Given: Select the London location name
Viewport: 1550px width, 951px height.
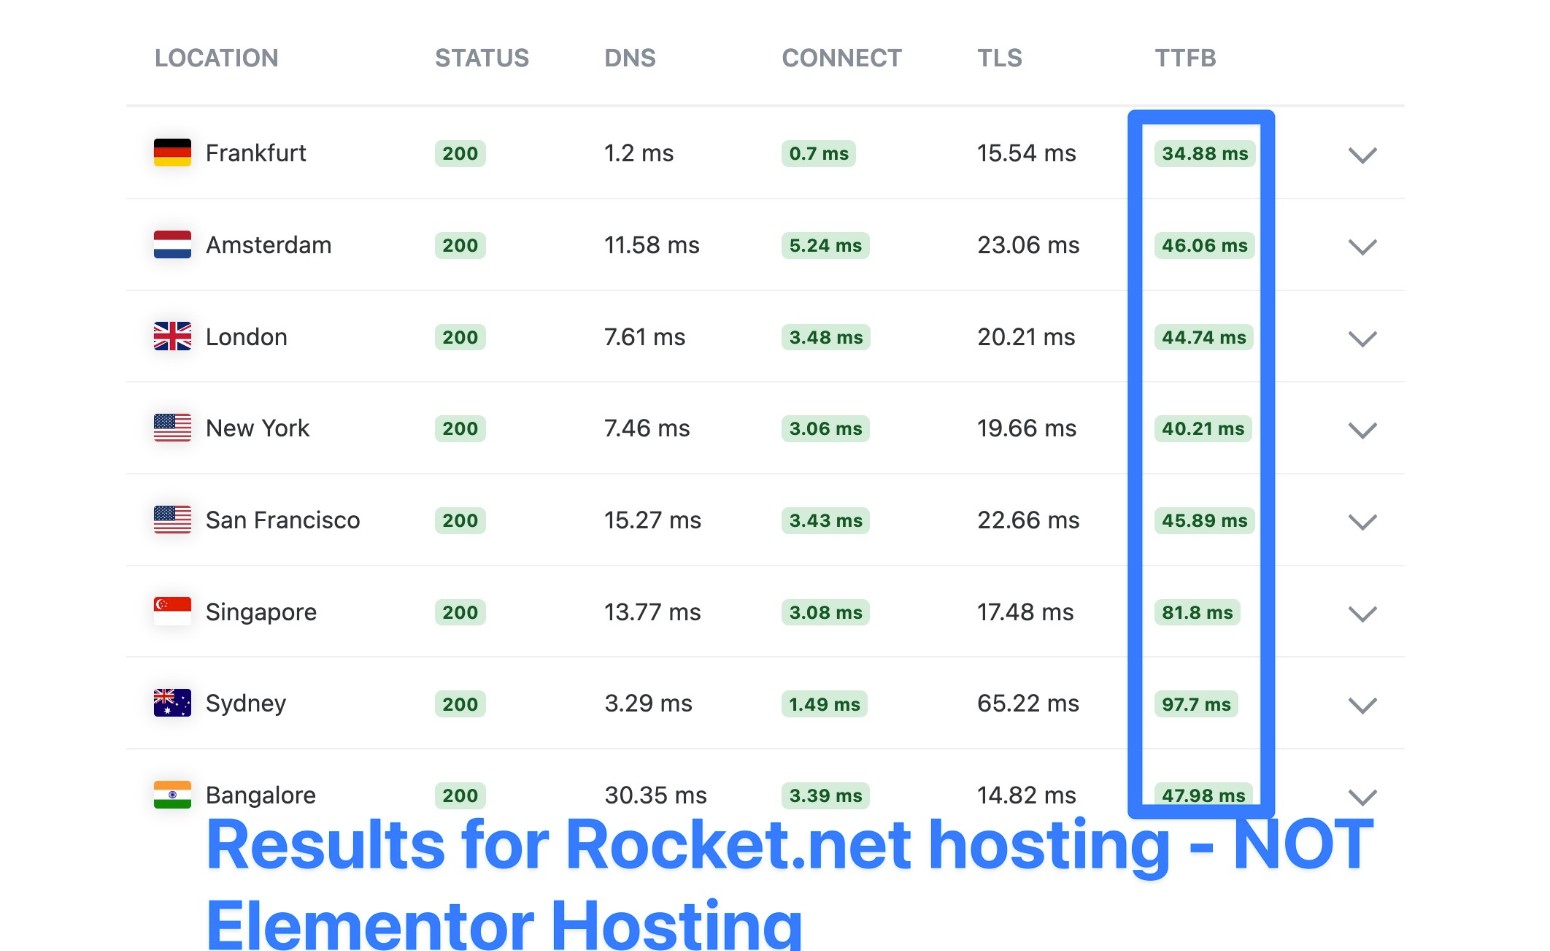Looking at the screenshot, I should click(246, 337).
